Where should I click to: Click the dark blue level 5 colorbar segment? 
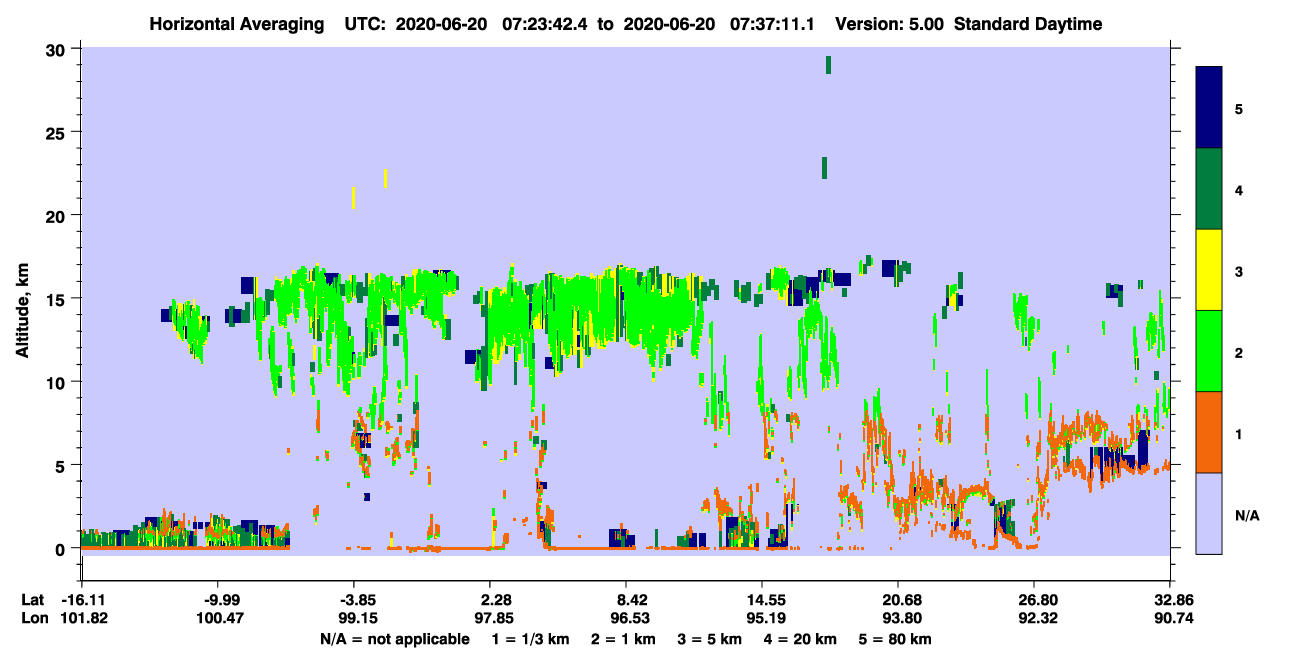pyautogui.click(x=1209, y=108)
